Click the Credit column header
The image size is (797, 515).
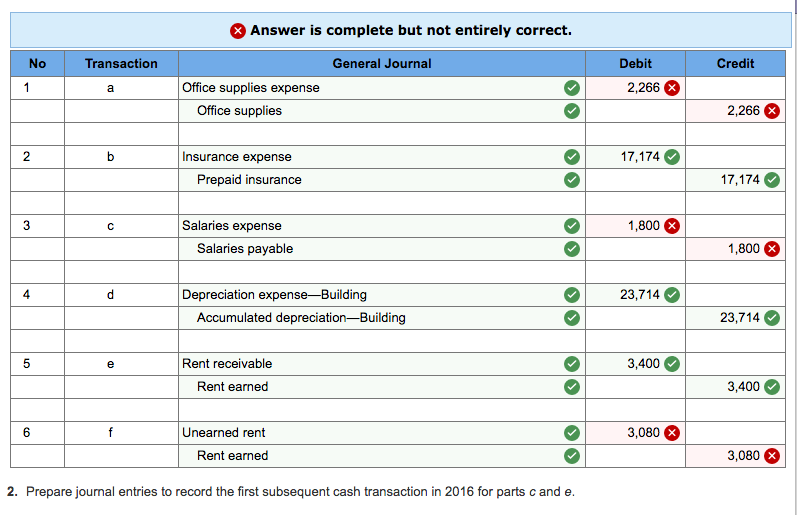(x=736, y=63)
